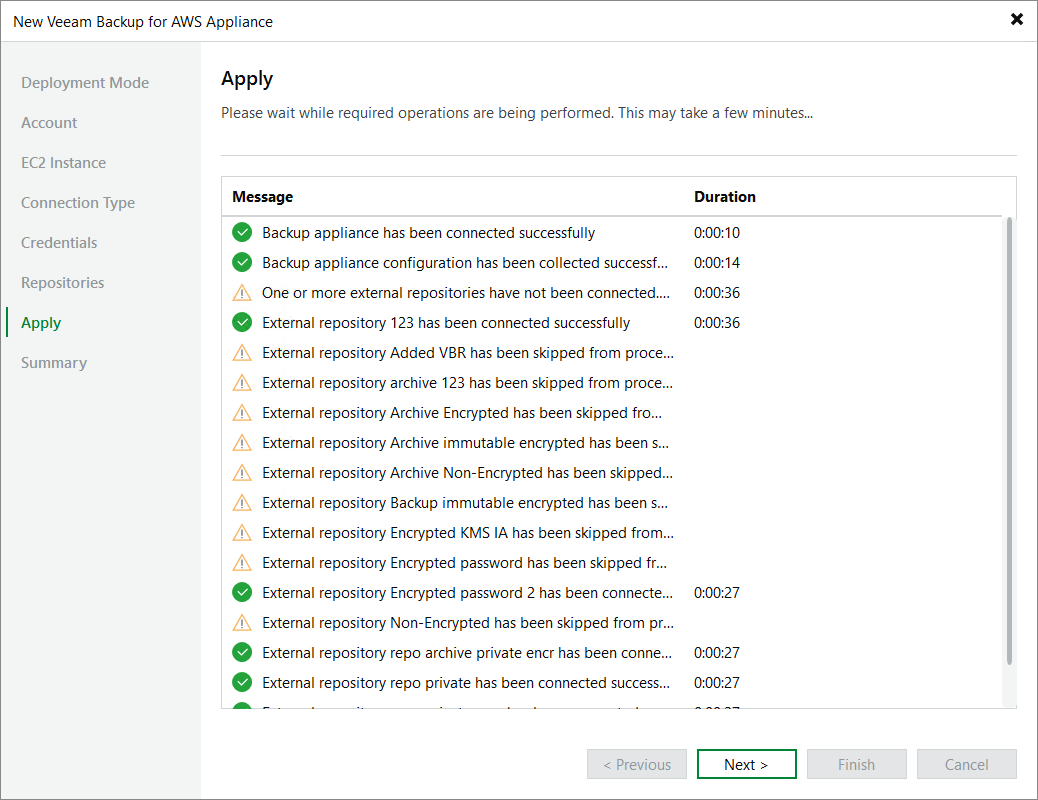Screen dimensions: 1038x800
Task: Select 'External repository Non-Encrypted has been skipped' message
Action: [x=468, y=623]
